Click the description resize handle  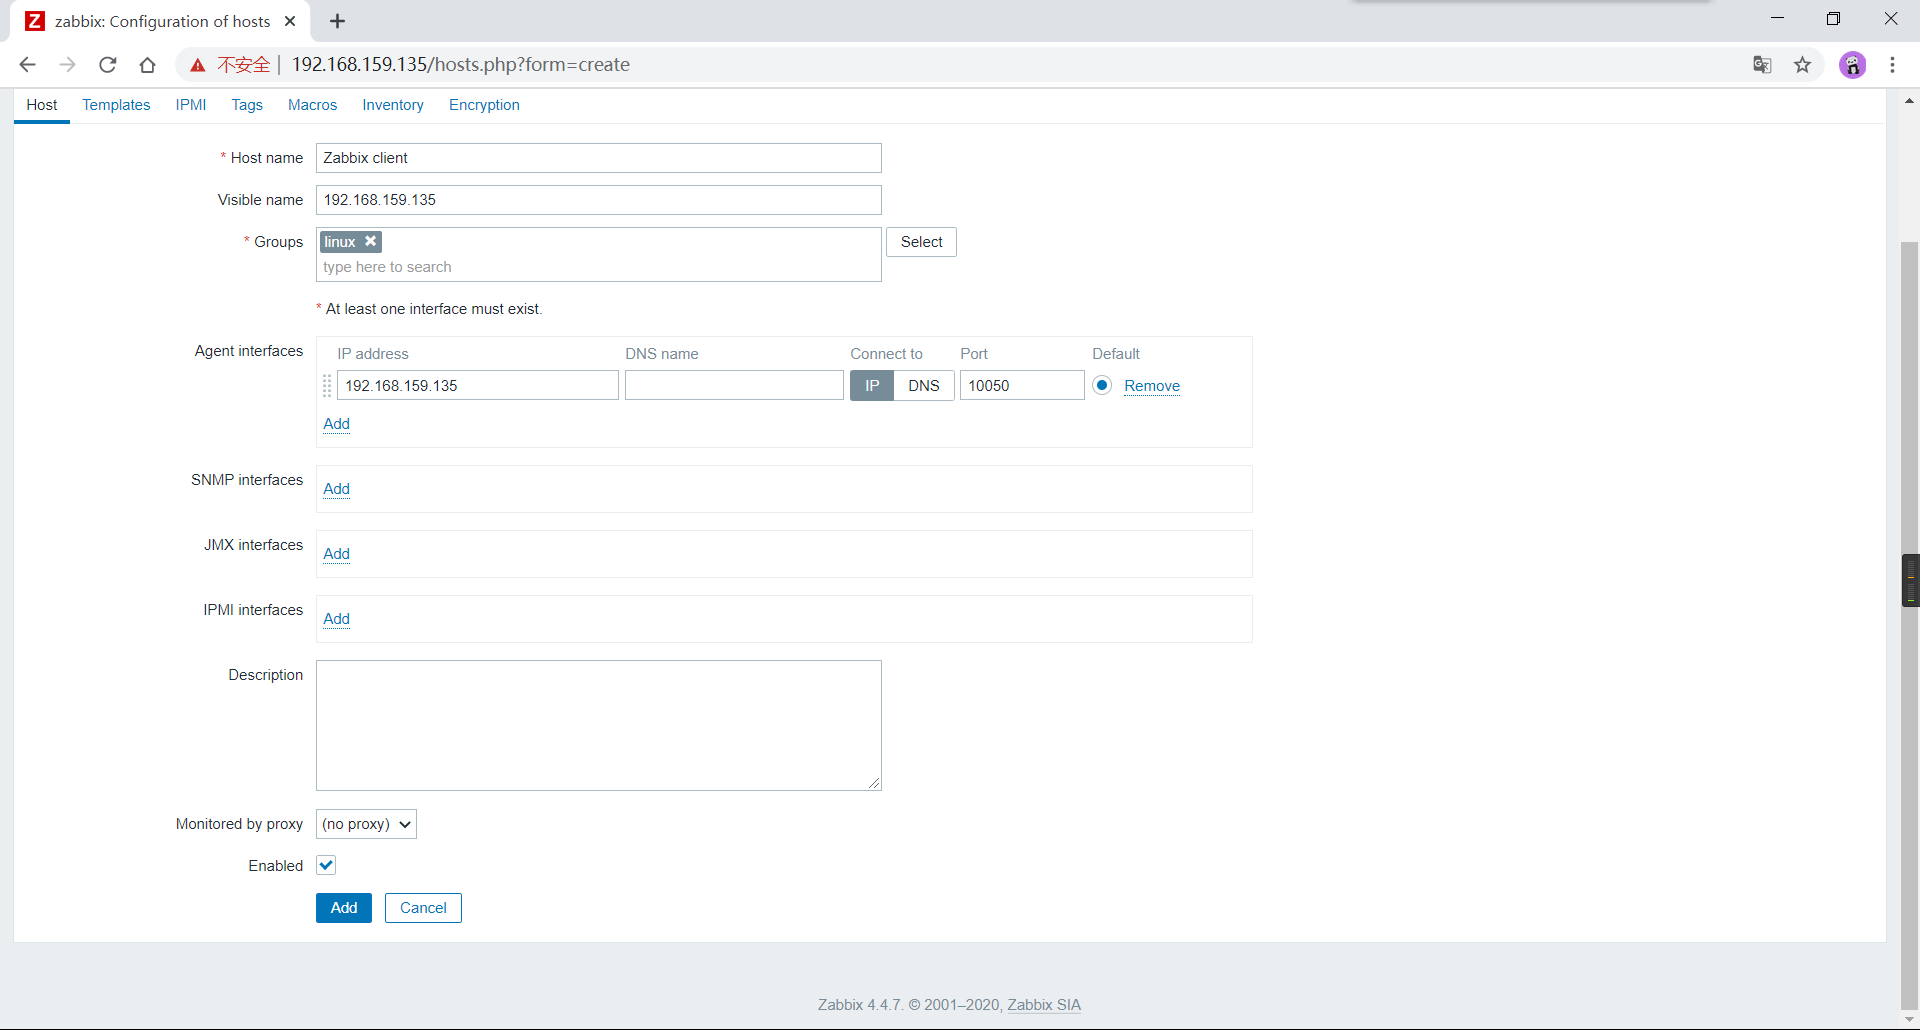(875, 783)
